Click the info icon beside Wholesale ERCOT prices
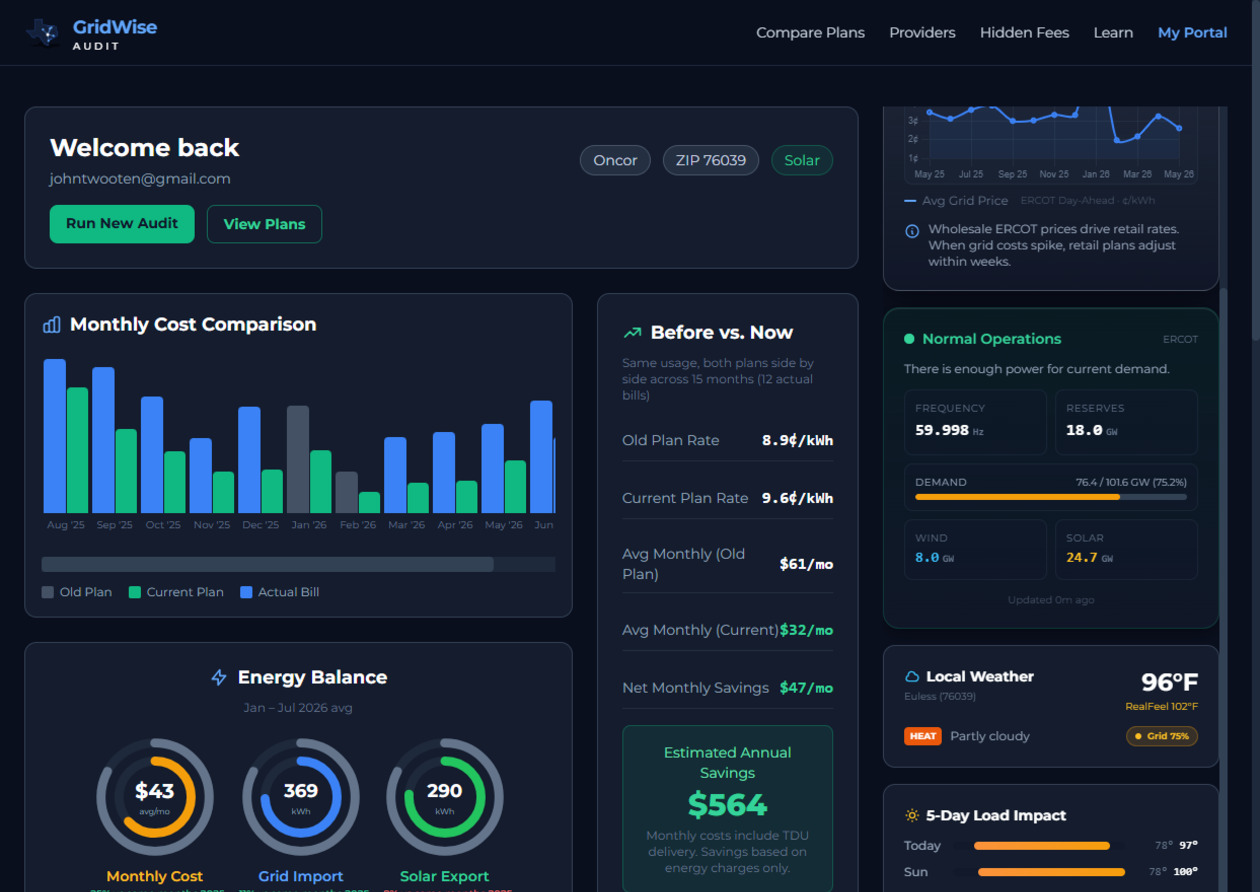This screenshot has height=892, width=1260. coord(912,231)
